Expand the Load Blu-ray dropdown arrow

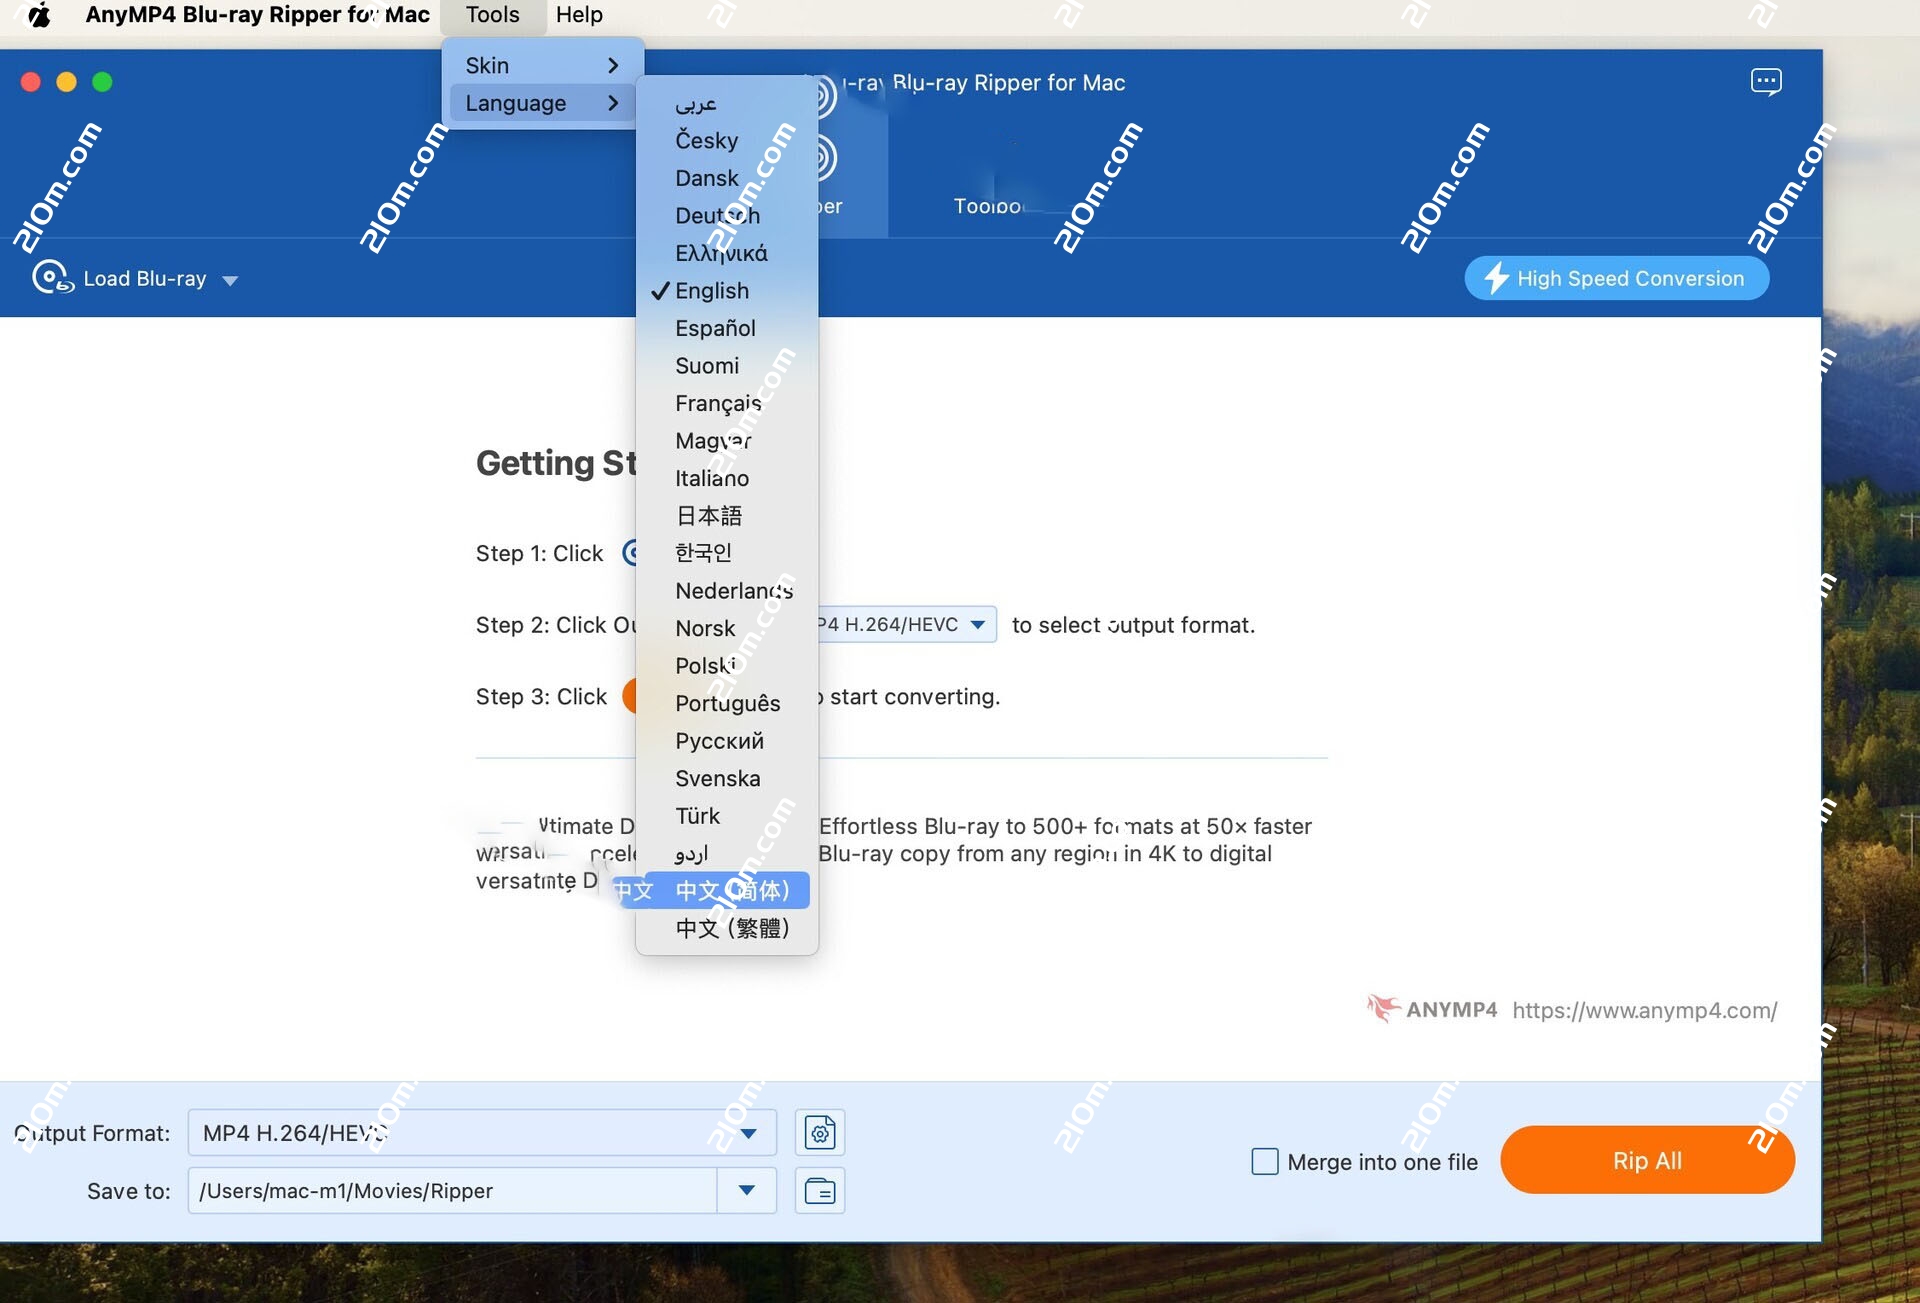(231, 281)
